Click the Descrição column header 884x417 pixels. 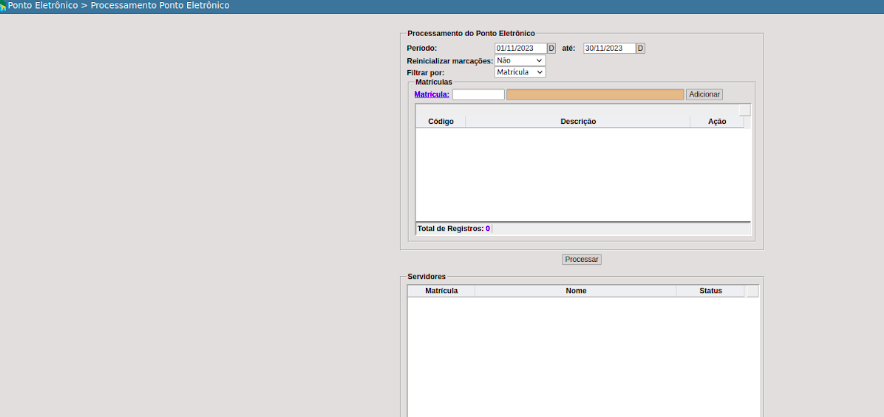(578, 121)
